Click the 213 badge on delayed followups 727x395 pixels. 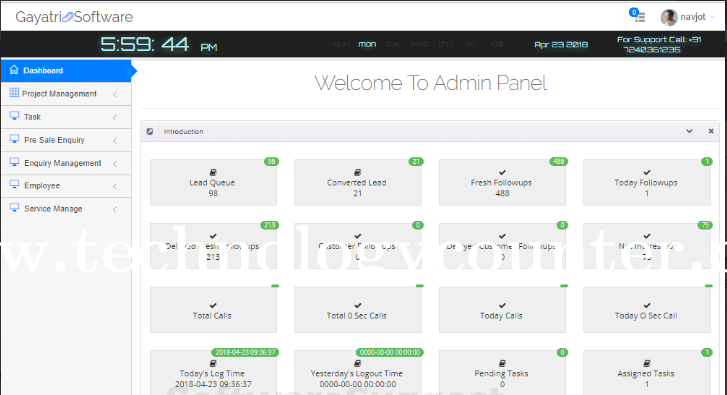(270, 225)
